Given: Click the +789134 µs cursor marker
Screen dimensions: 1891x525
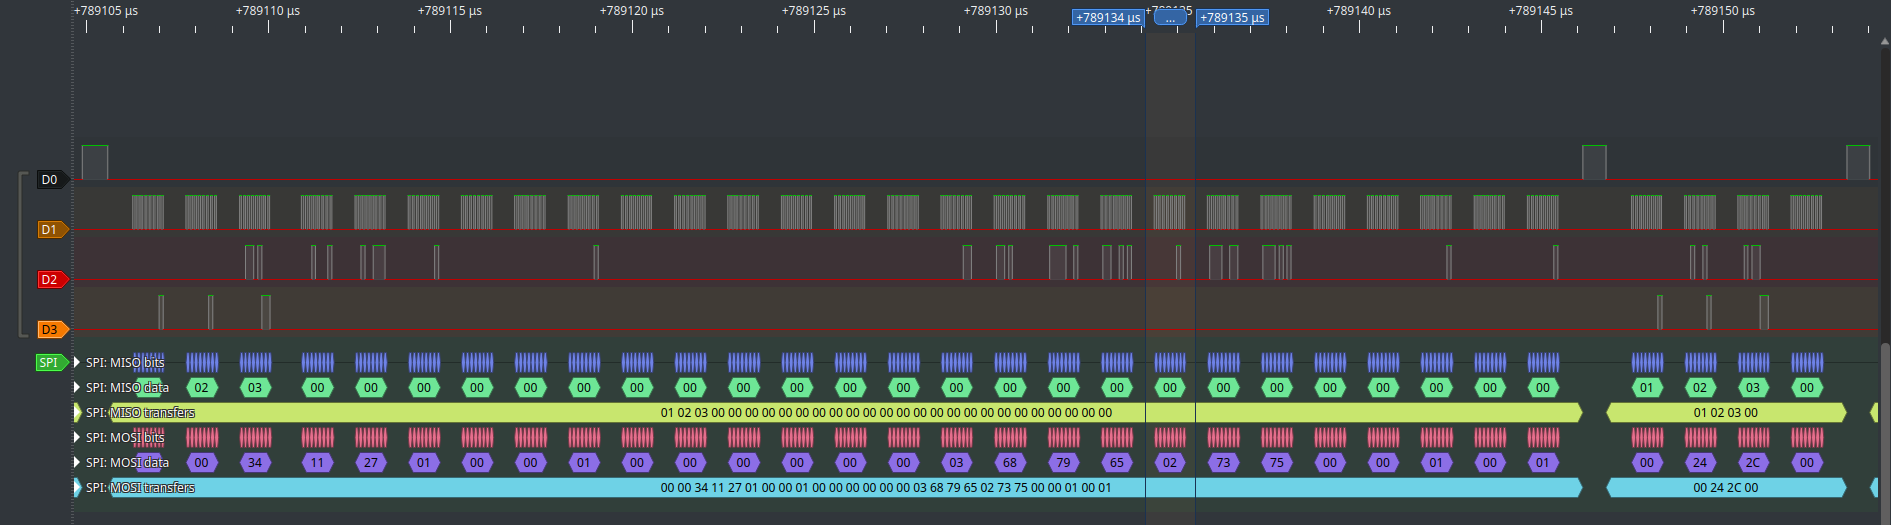Looking at the screenshot, I should tap(1107, 18).
